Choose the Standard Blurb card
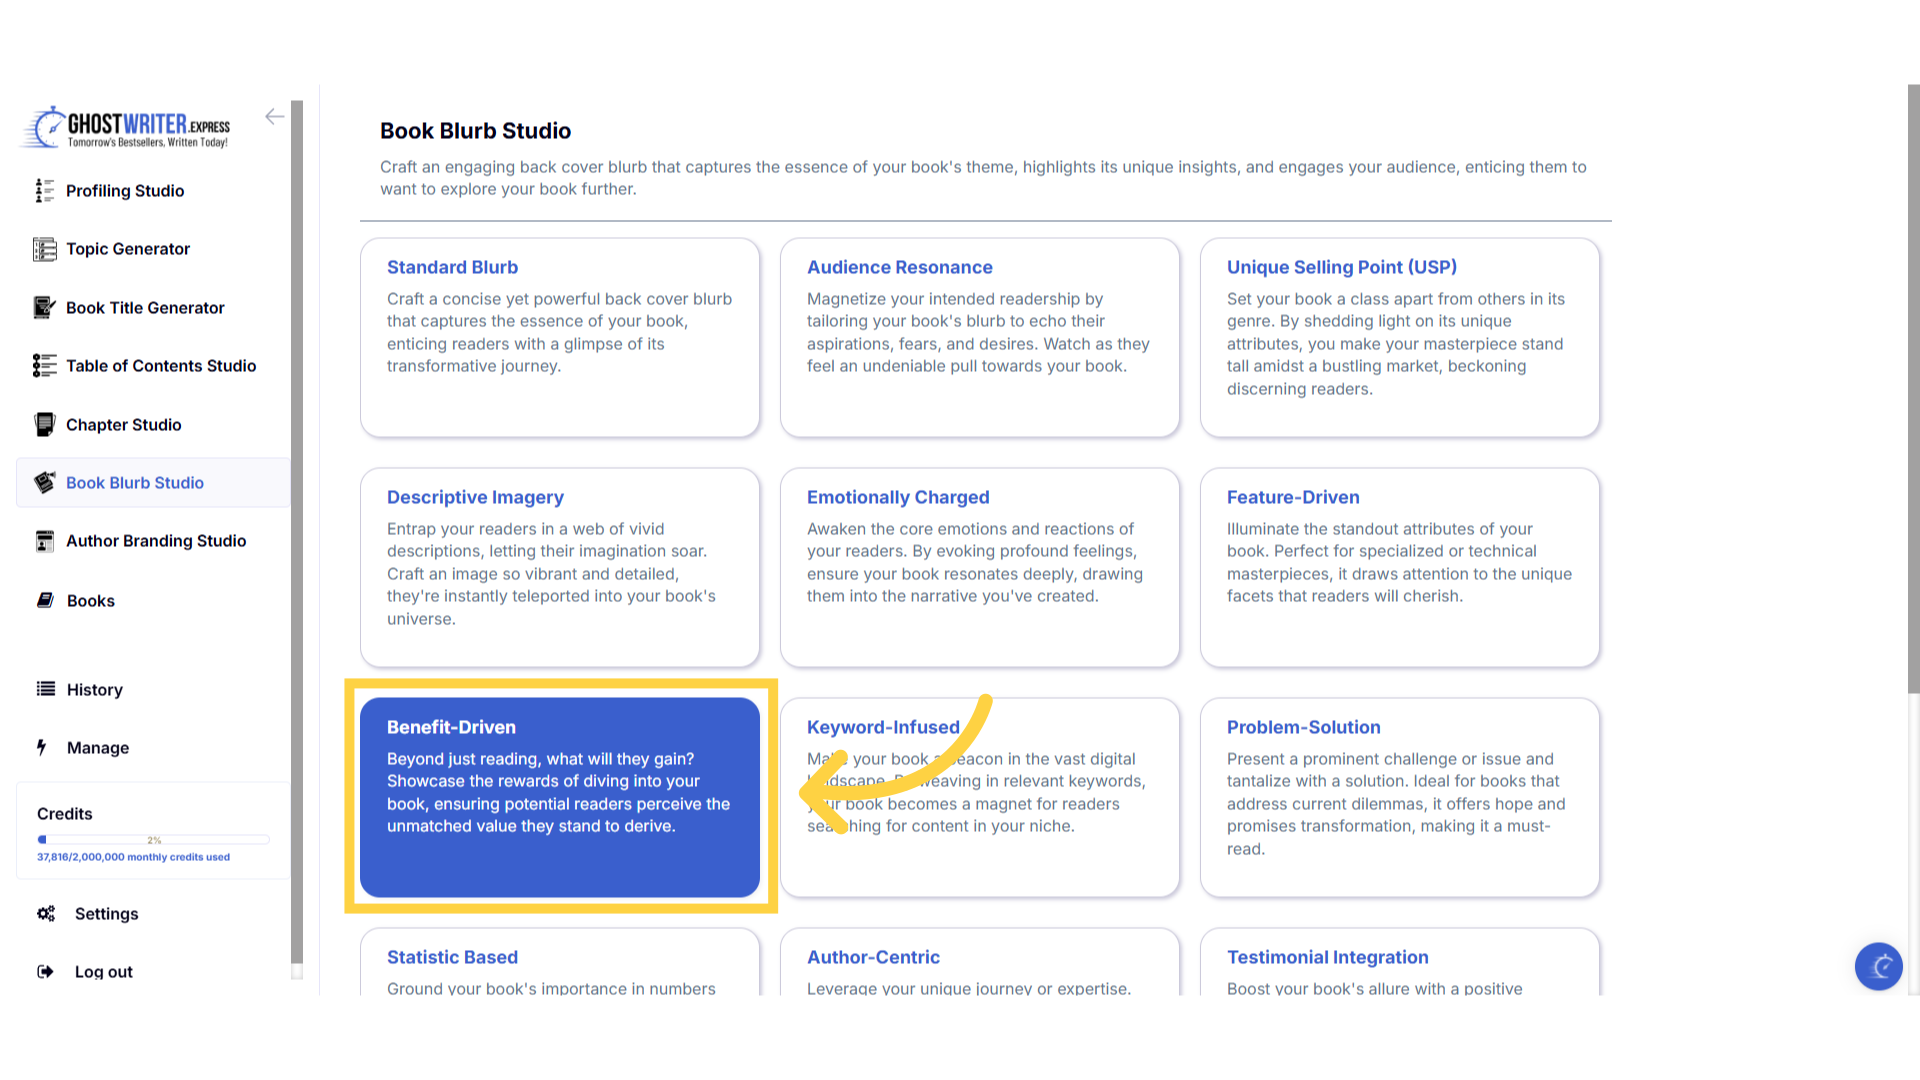 click(559, 337)
